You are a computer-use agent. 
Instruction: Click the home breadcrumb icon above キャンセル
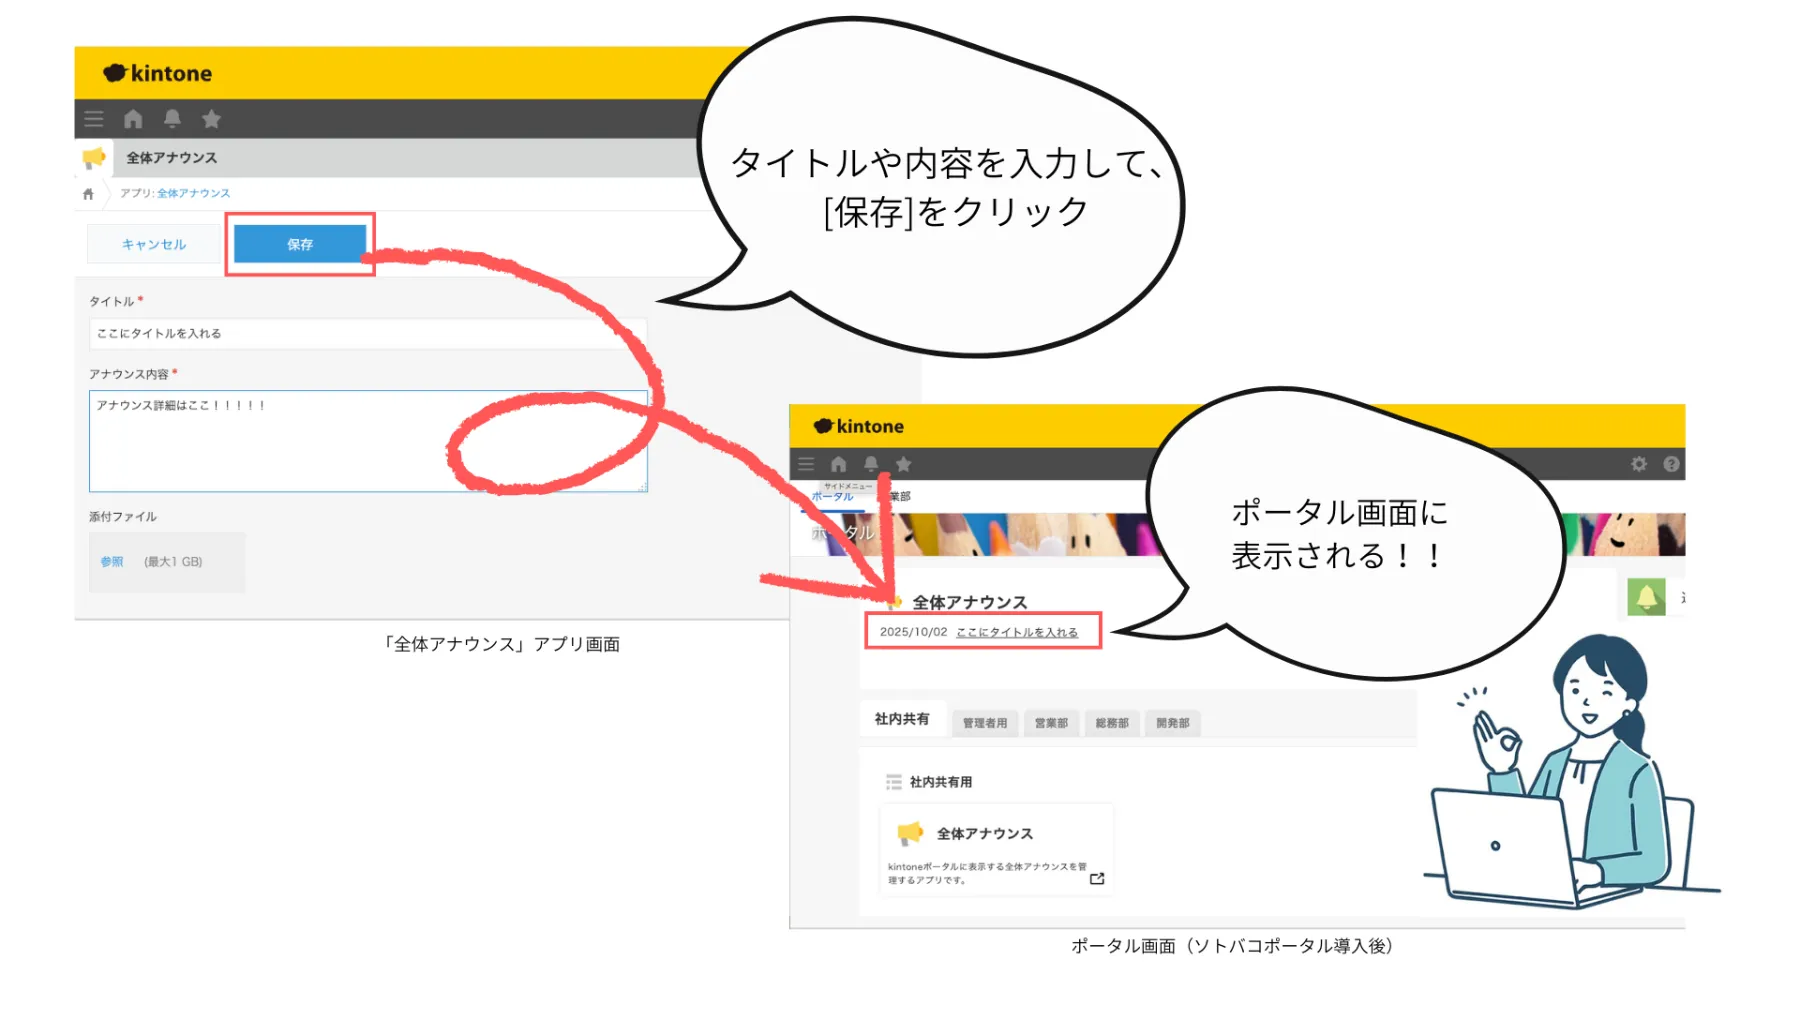(x=90, y=193)
